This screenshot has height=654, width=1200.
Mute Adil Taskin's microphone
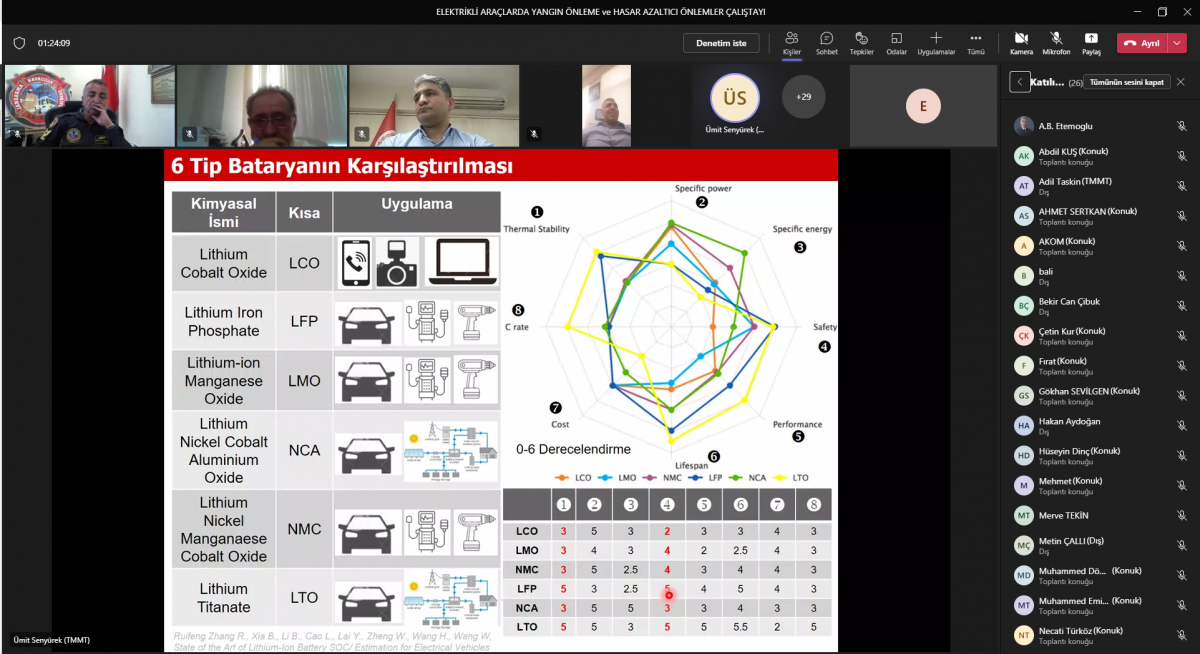[1181, 186]
